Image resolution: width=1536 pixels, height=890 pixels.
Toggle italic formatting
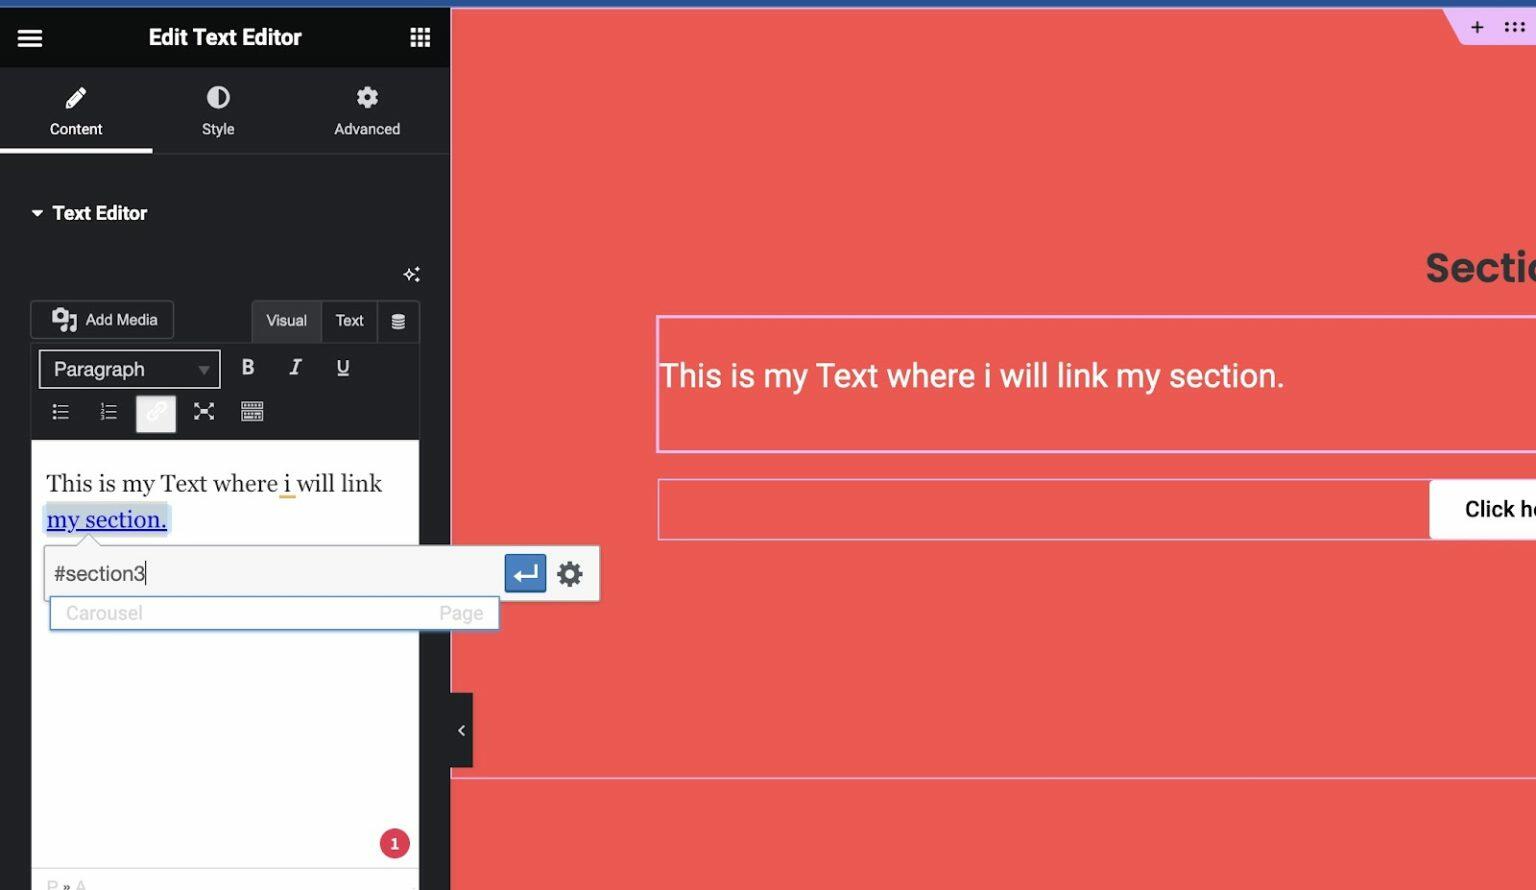[x=295, y=368]
